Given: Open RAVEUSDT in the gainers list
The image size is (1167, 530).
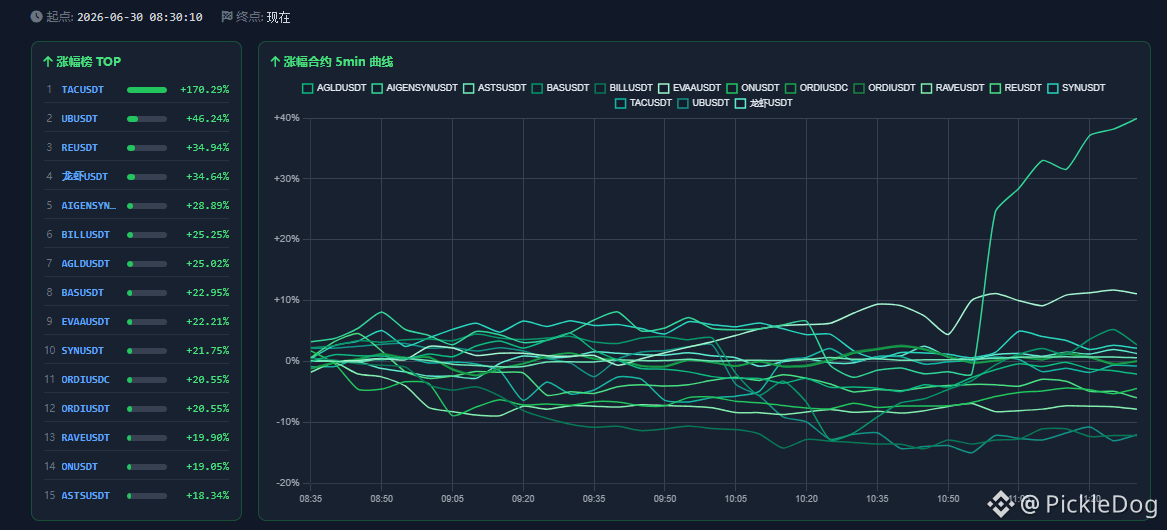Looking at the screenshot, I should click(86, 438).
